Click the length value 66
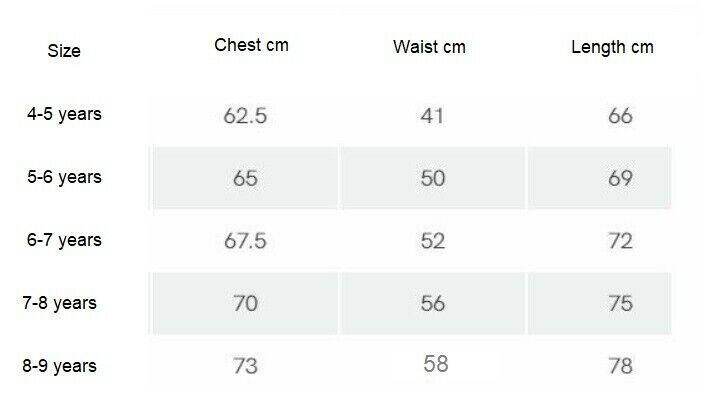The width and height of the screenshot is (713, 408). (x=620, y=116)
